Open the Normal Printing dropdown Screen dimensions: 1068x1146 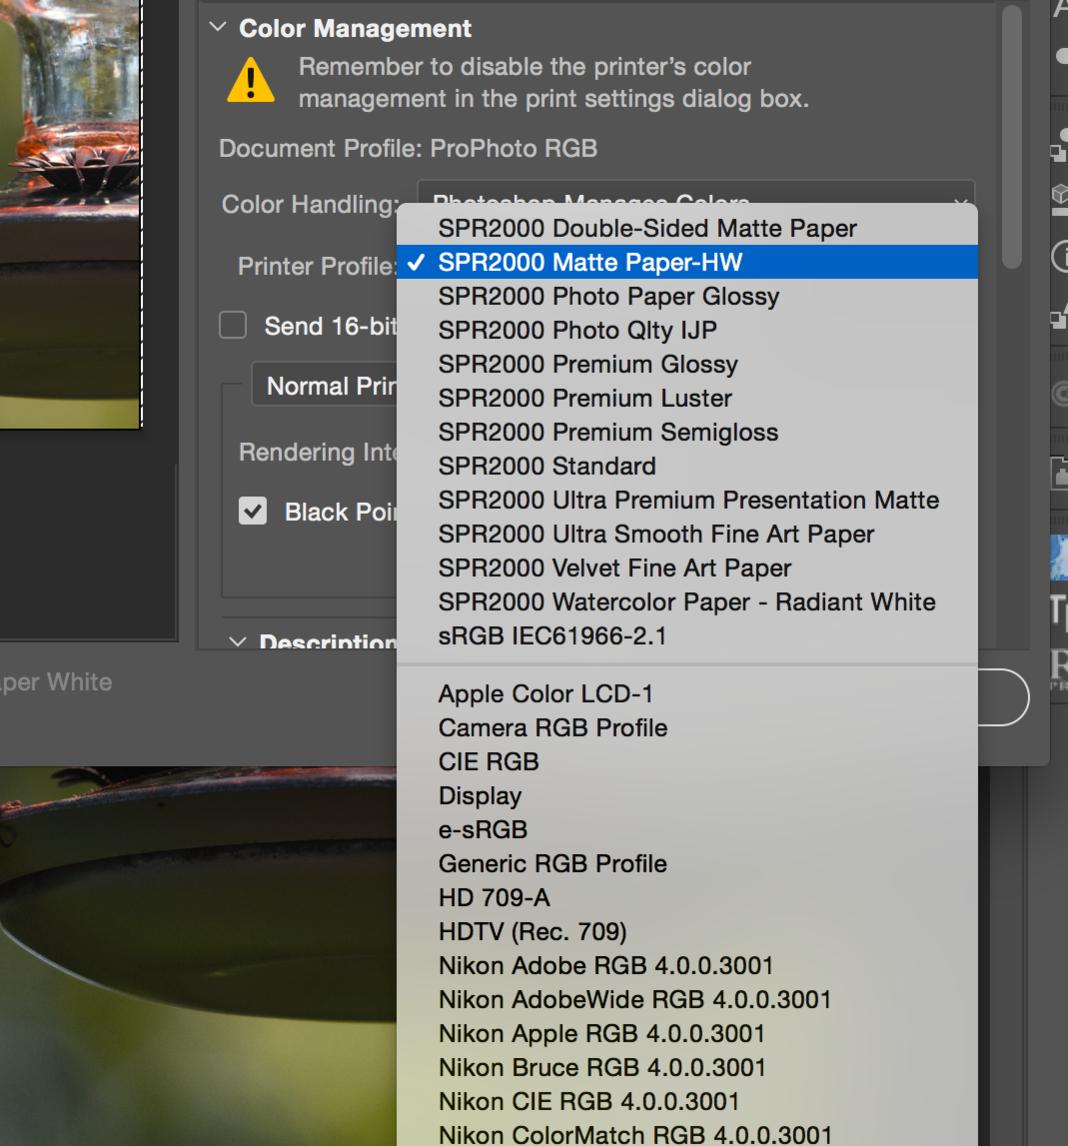(325, 386)
